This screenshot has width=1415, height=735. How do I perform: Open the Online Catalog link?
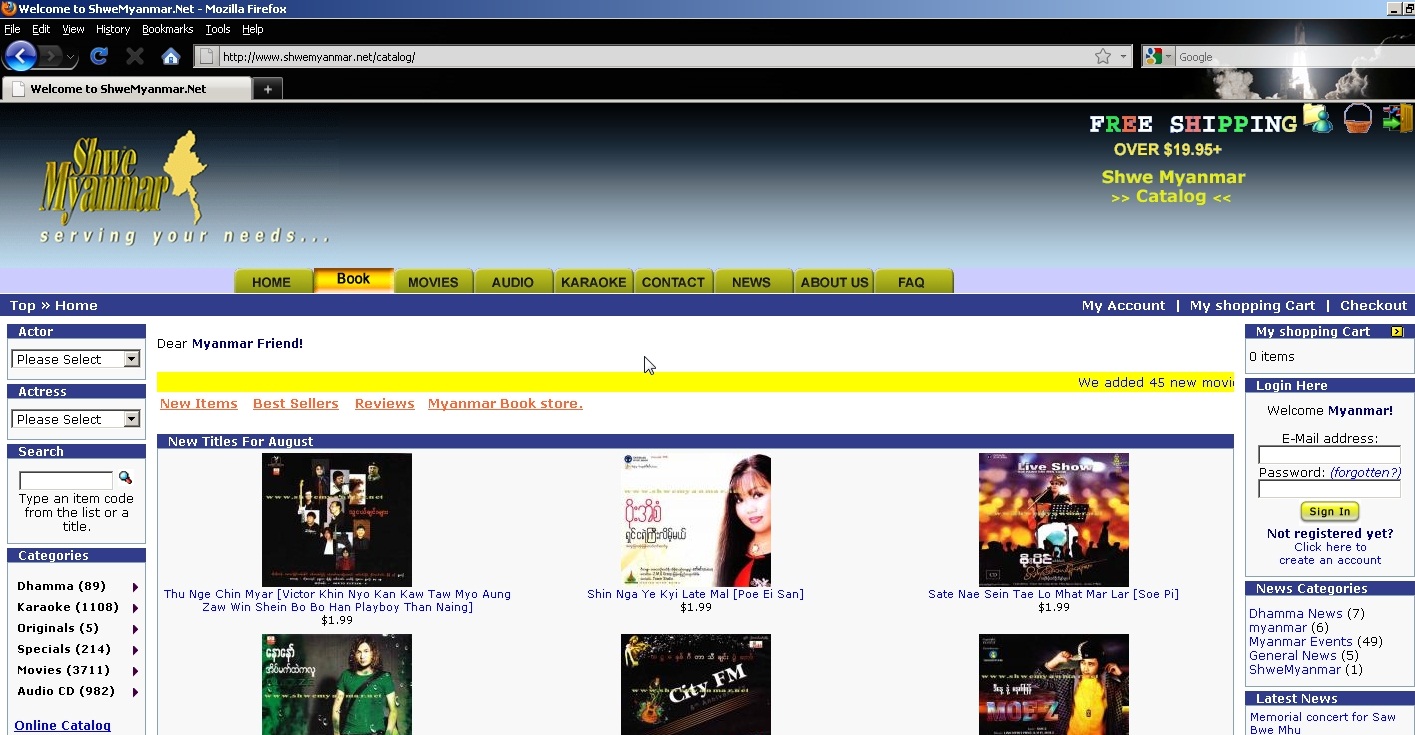point(63,726)
